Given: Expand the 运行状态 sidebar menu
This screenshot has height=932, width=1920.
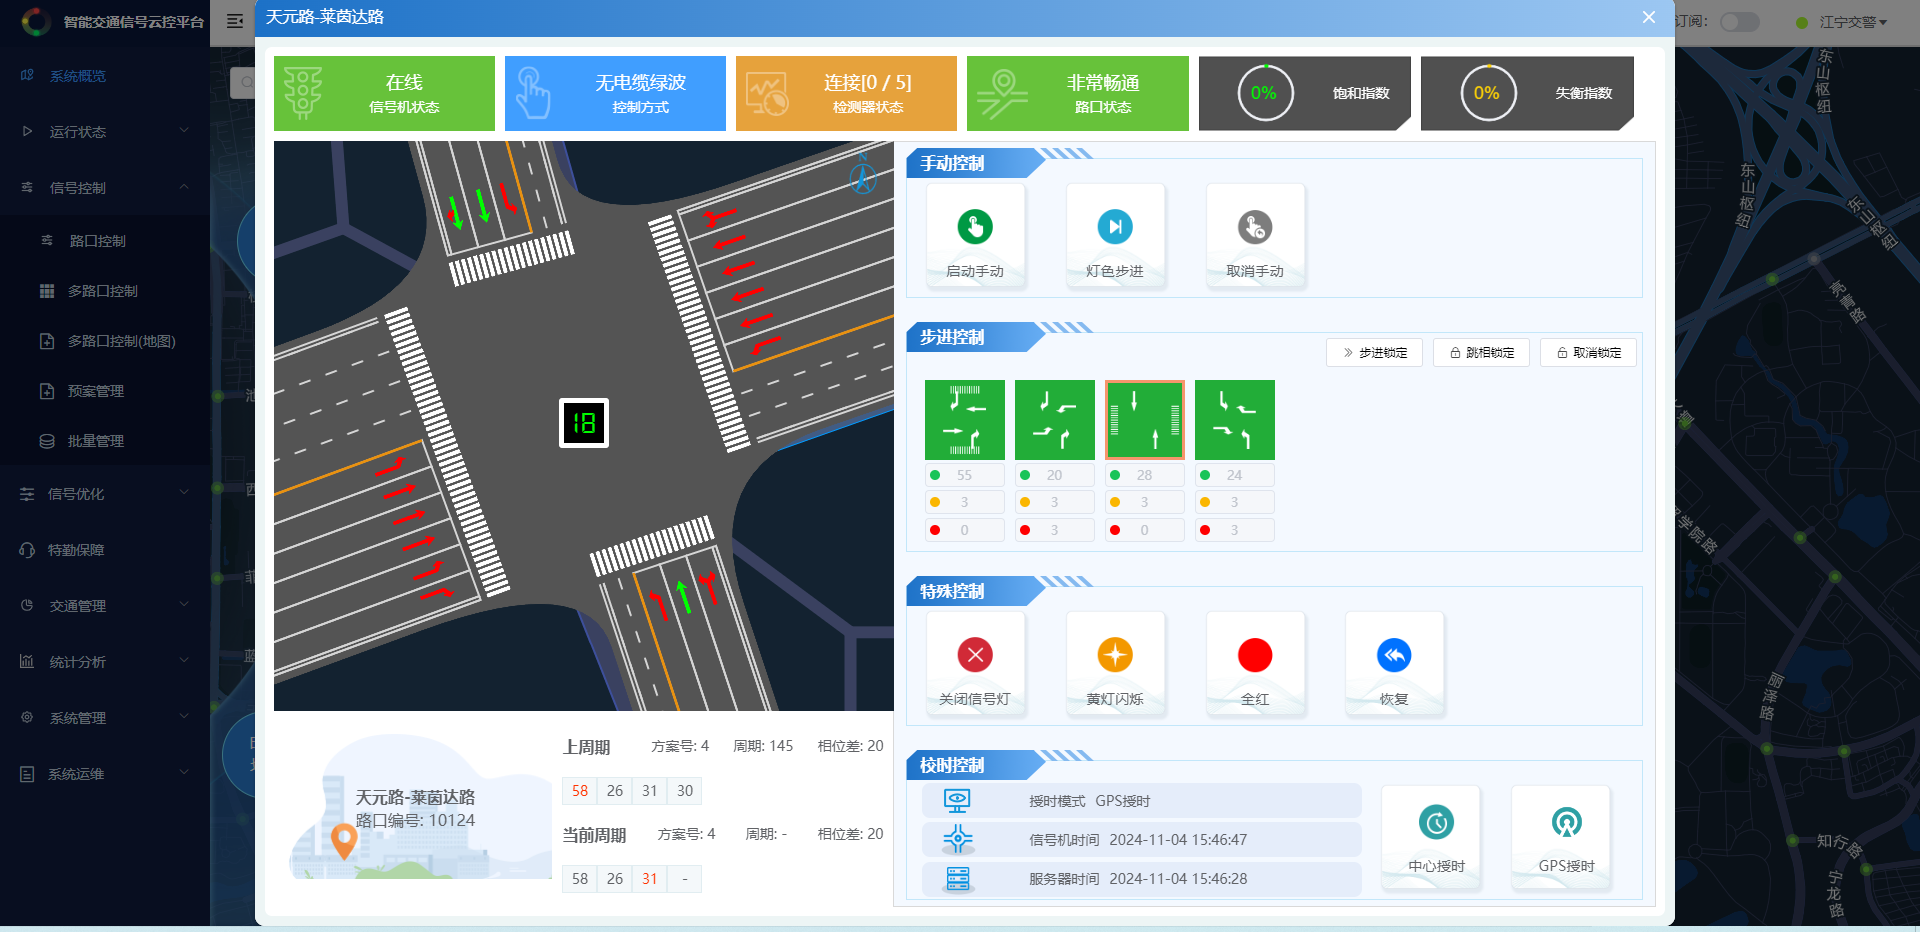Looking at the screenshot, I should click(x=105, y=131).
